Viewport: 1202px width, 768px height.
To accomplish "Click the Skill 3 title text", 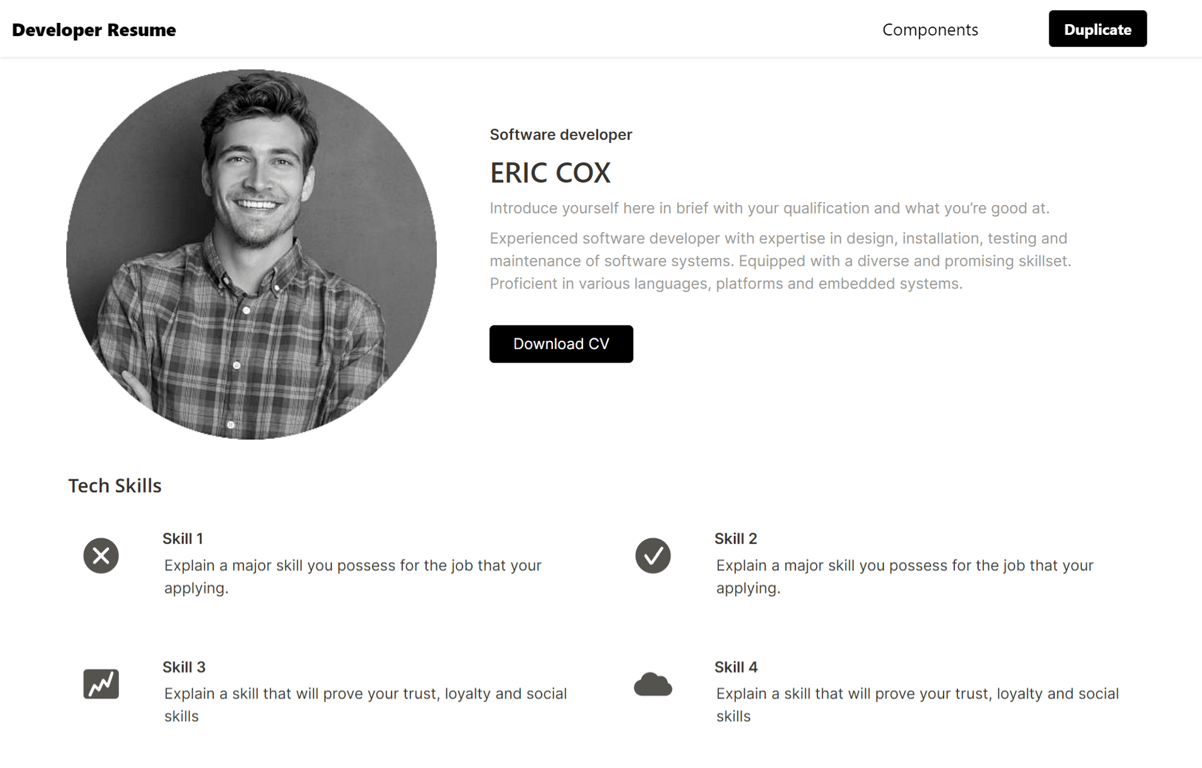I will (x=184, y=667).
